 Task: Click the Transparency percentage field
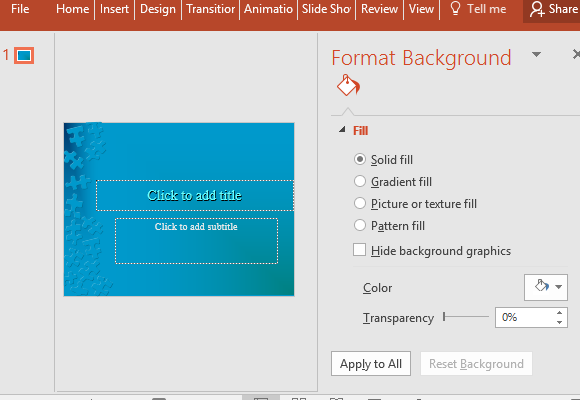pos(525,317)
